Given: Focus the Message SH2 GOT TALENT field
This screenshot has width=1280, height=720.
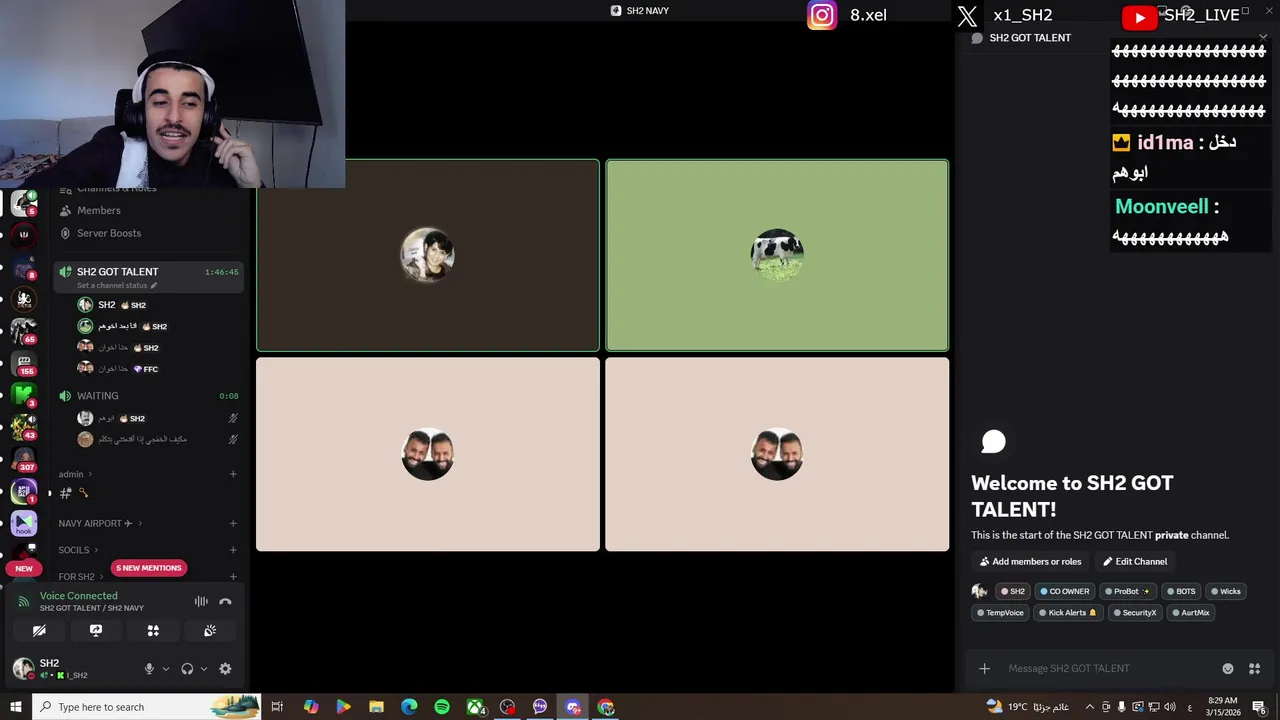Looking at the screenshot, I should click(x=1110, y=668).
